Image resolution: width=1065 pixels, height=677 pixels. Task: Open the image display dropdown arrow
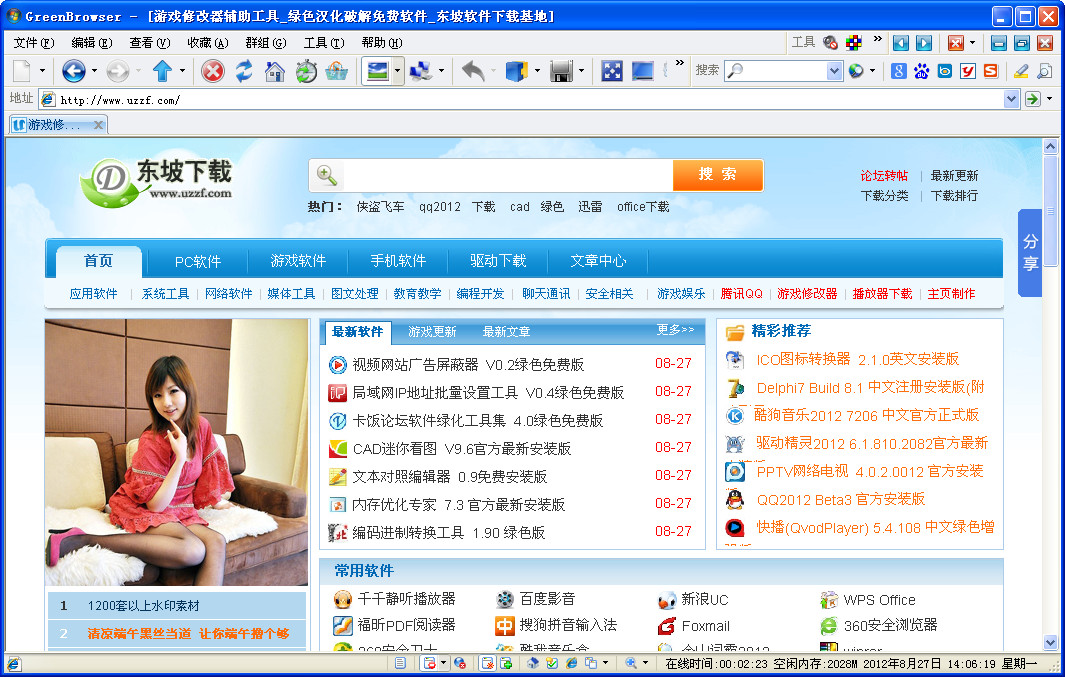tap(398, 71)
